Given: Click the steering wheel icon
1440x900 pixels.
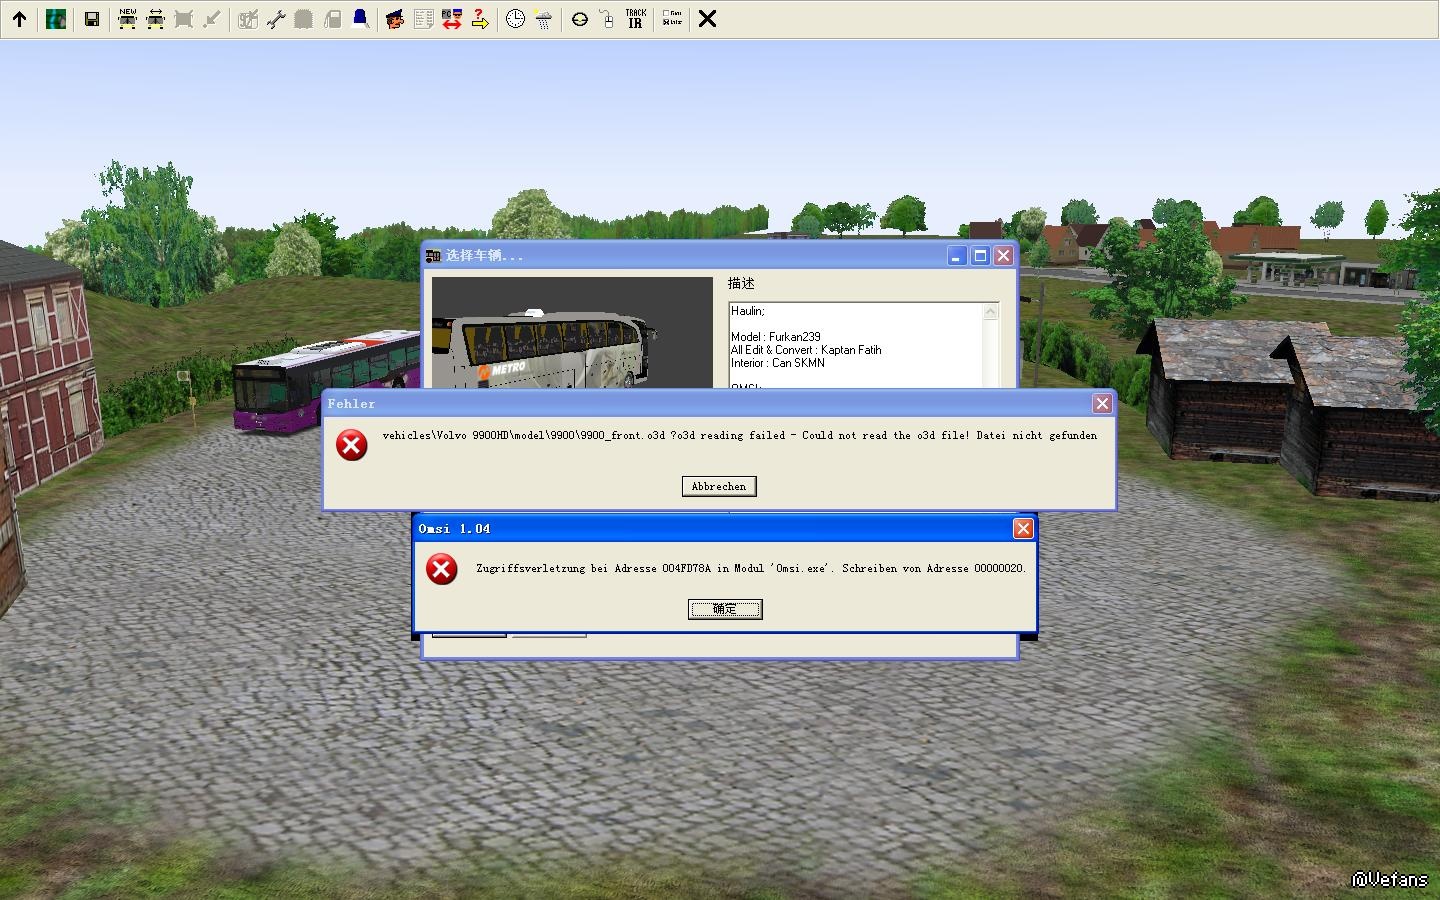Looking at the screenshot, I should [x=579, y=19].
